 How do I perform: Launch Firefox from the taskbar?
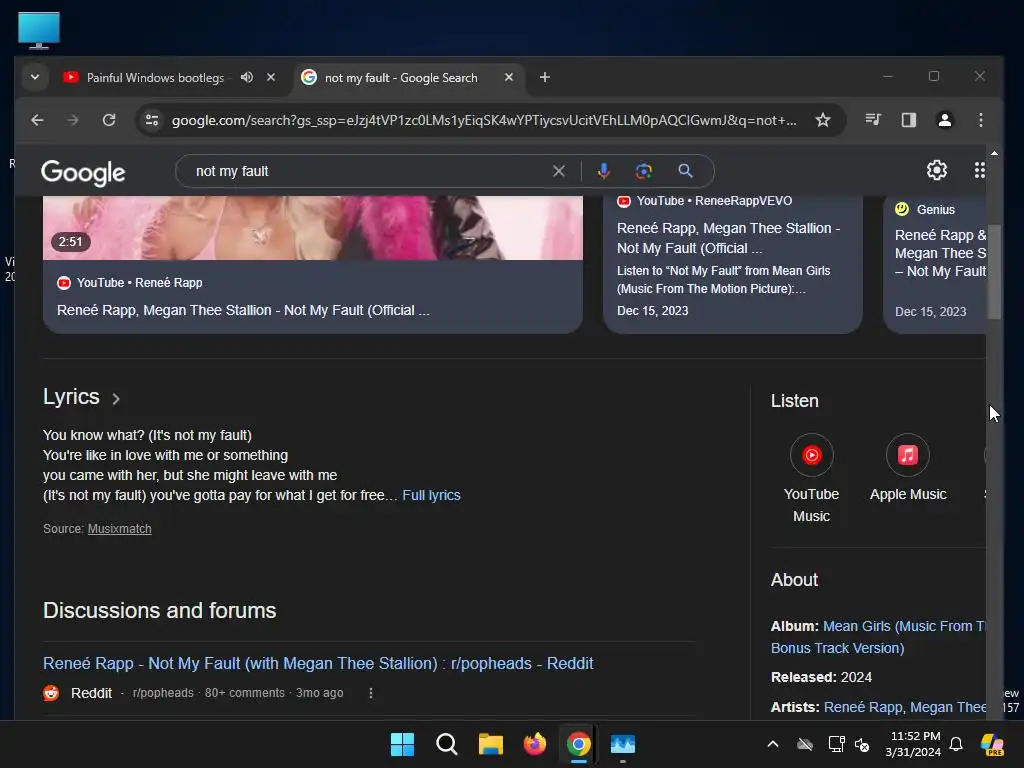(x=535, y=744)
